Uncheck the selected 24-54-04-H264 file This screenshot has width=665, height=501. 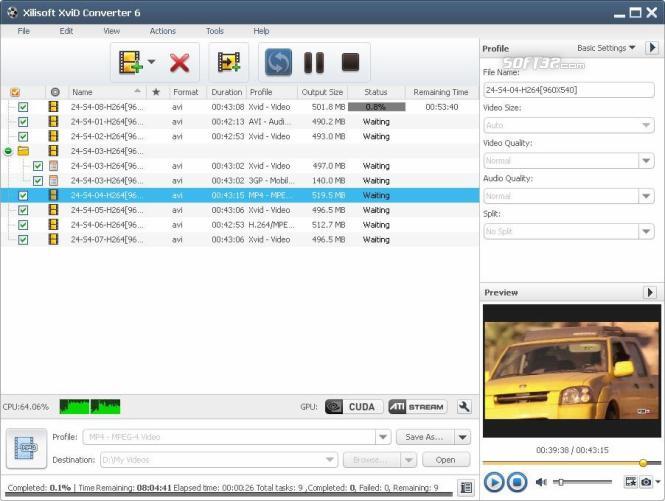tap(23, 196)
